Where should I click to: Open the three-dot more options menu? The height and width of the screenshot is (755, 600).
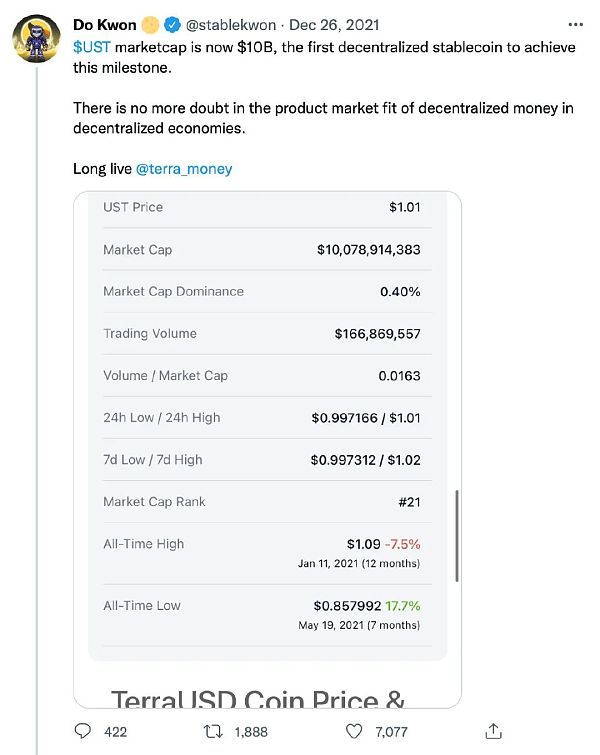574,24
